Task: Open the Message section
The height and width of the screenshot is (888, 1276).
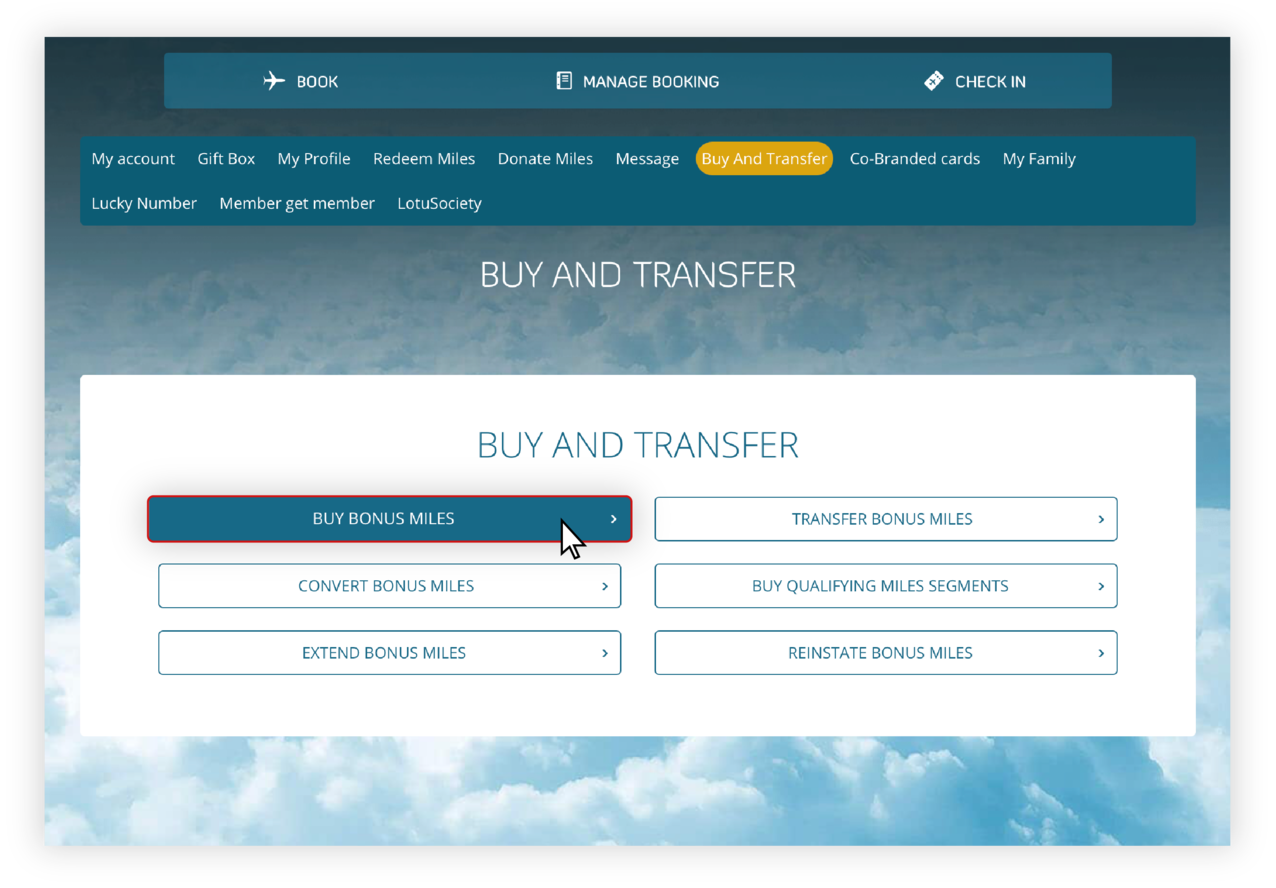Action: 647,158
